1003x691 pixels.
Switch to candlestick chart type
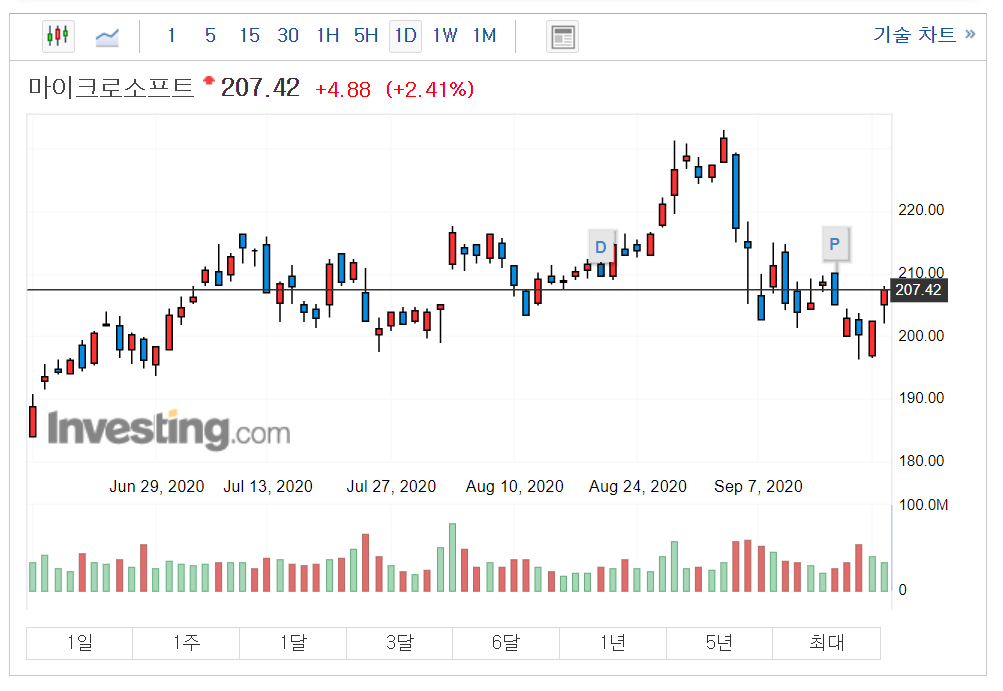click(x=58, y=36)
